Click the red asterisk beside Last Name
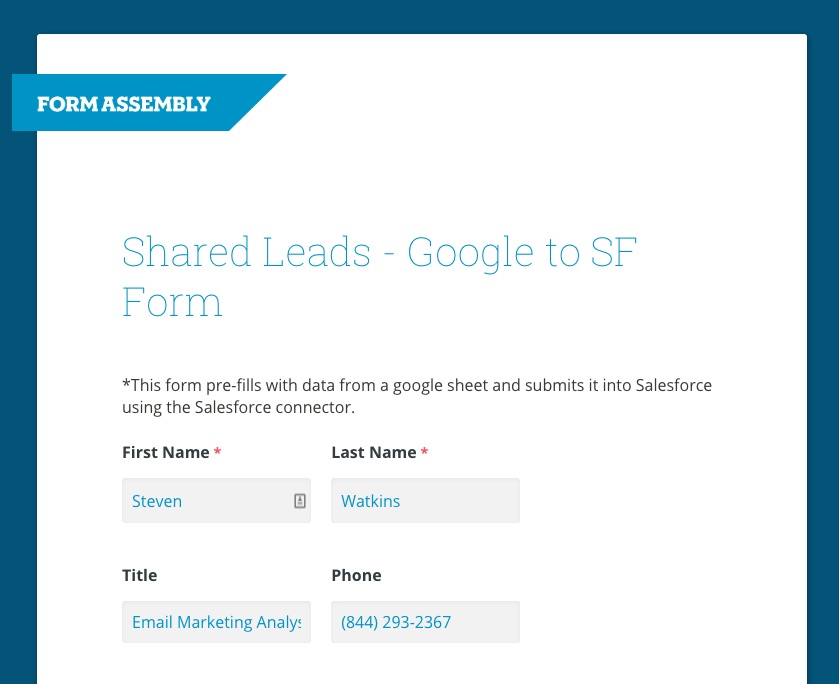839x684 pixels. pos(424,452)
